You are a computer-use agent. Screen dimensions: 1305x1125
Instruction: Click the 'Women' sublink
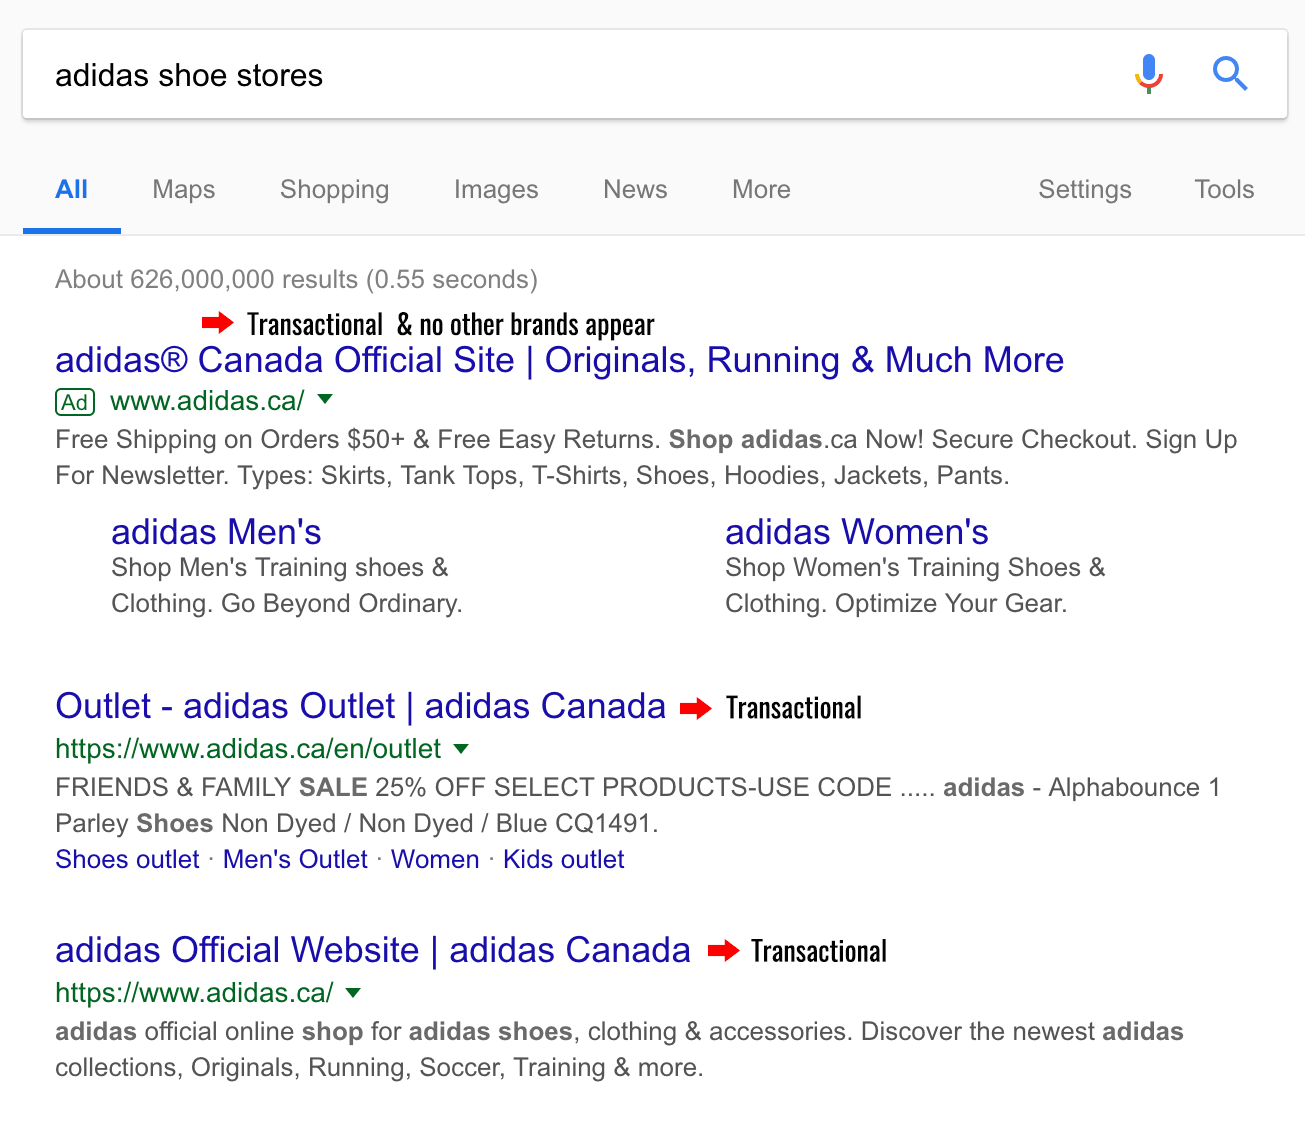tap(435, 859)
